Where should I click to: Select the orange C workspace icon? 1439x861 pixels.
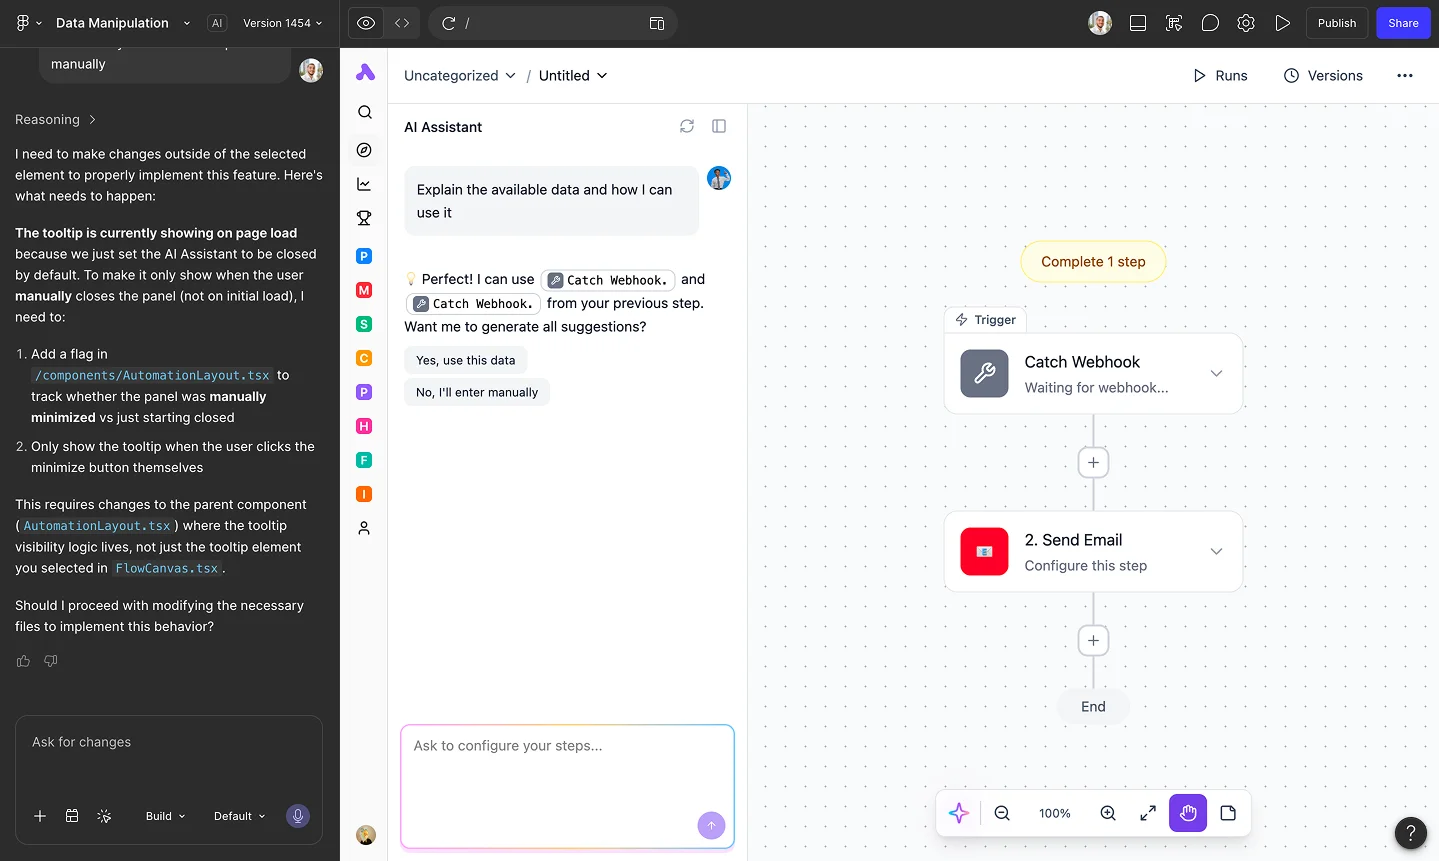364,358
